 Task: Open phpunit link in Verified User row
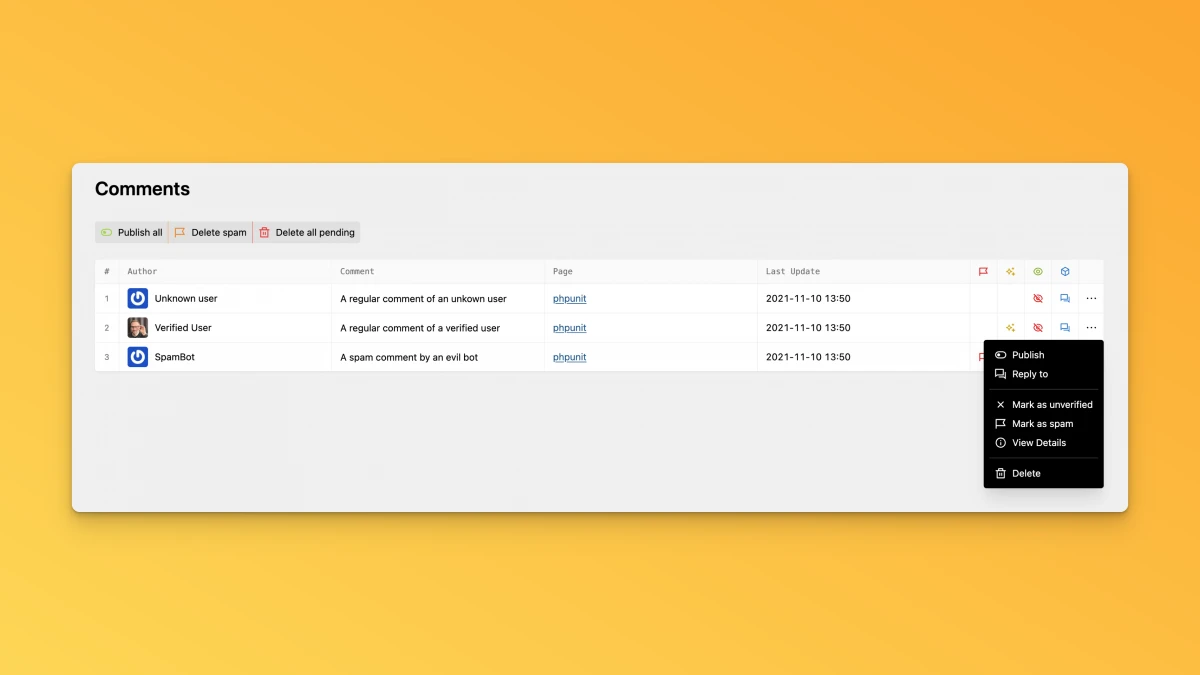[570, 328]
